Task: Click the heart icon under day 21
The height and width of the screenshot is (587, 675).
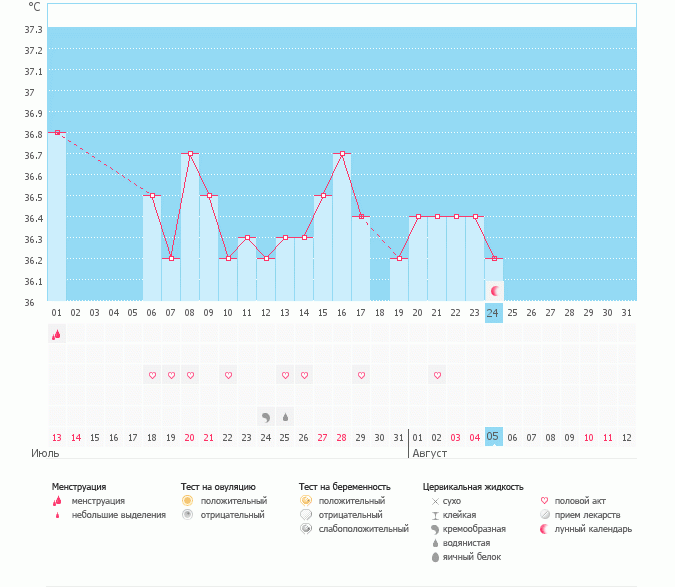Action: pyautogui.click(x=436, y=376)
